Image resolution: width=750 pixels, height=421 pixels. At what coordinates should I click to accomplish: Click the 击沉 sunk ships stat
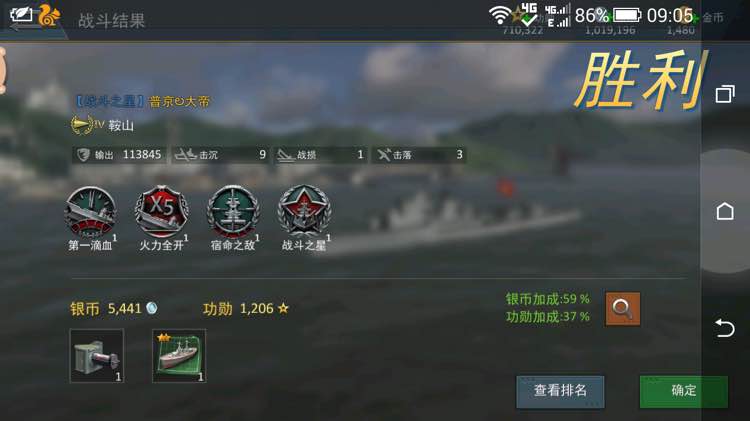(x=221, y=155)
